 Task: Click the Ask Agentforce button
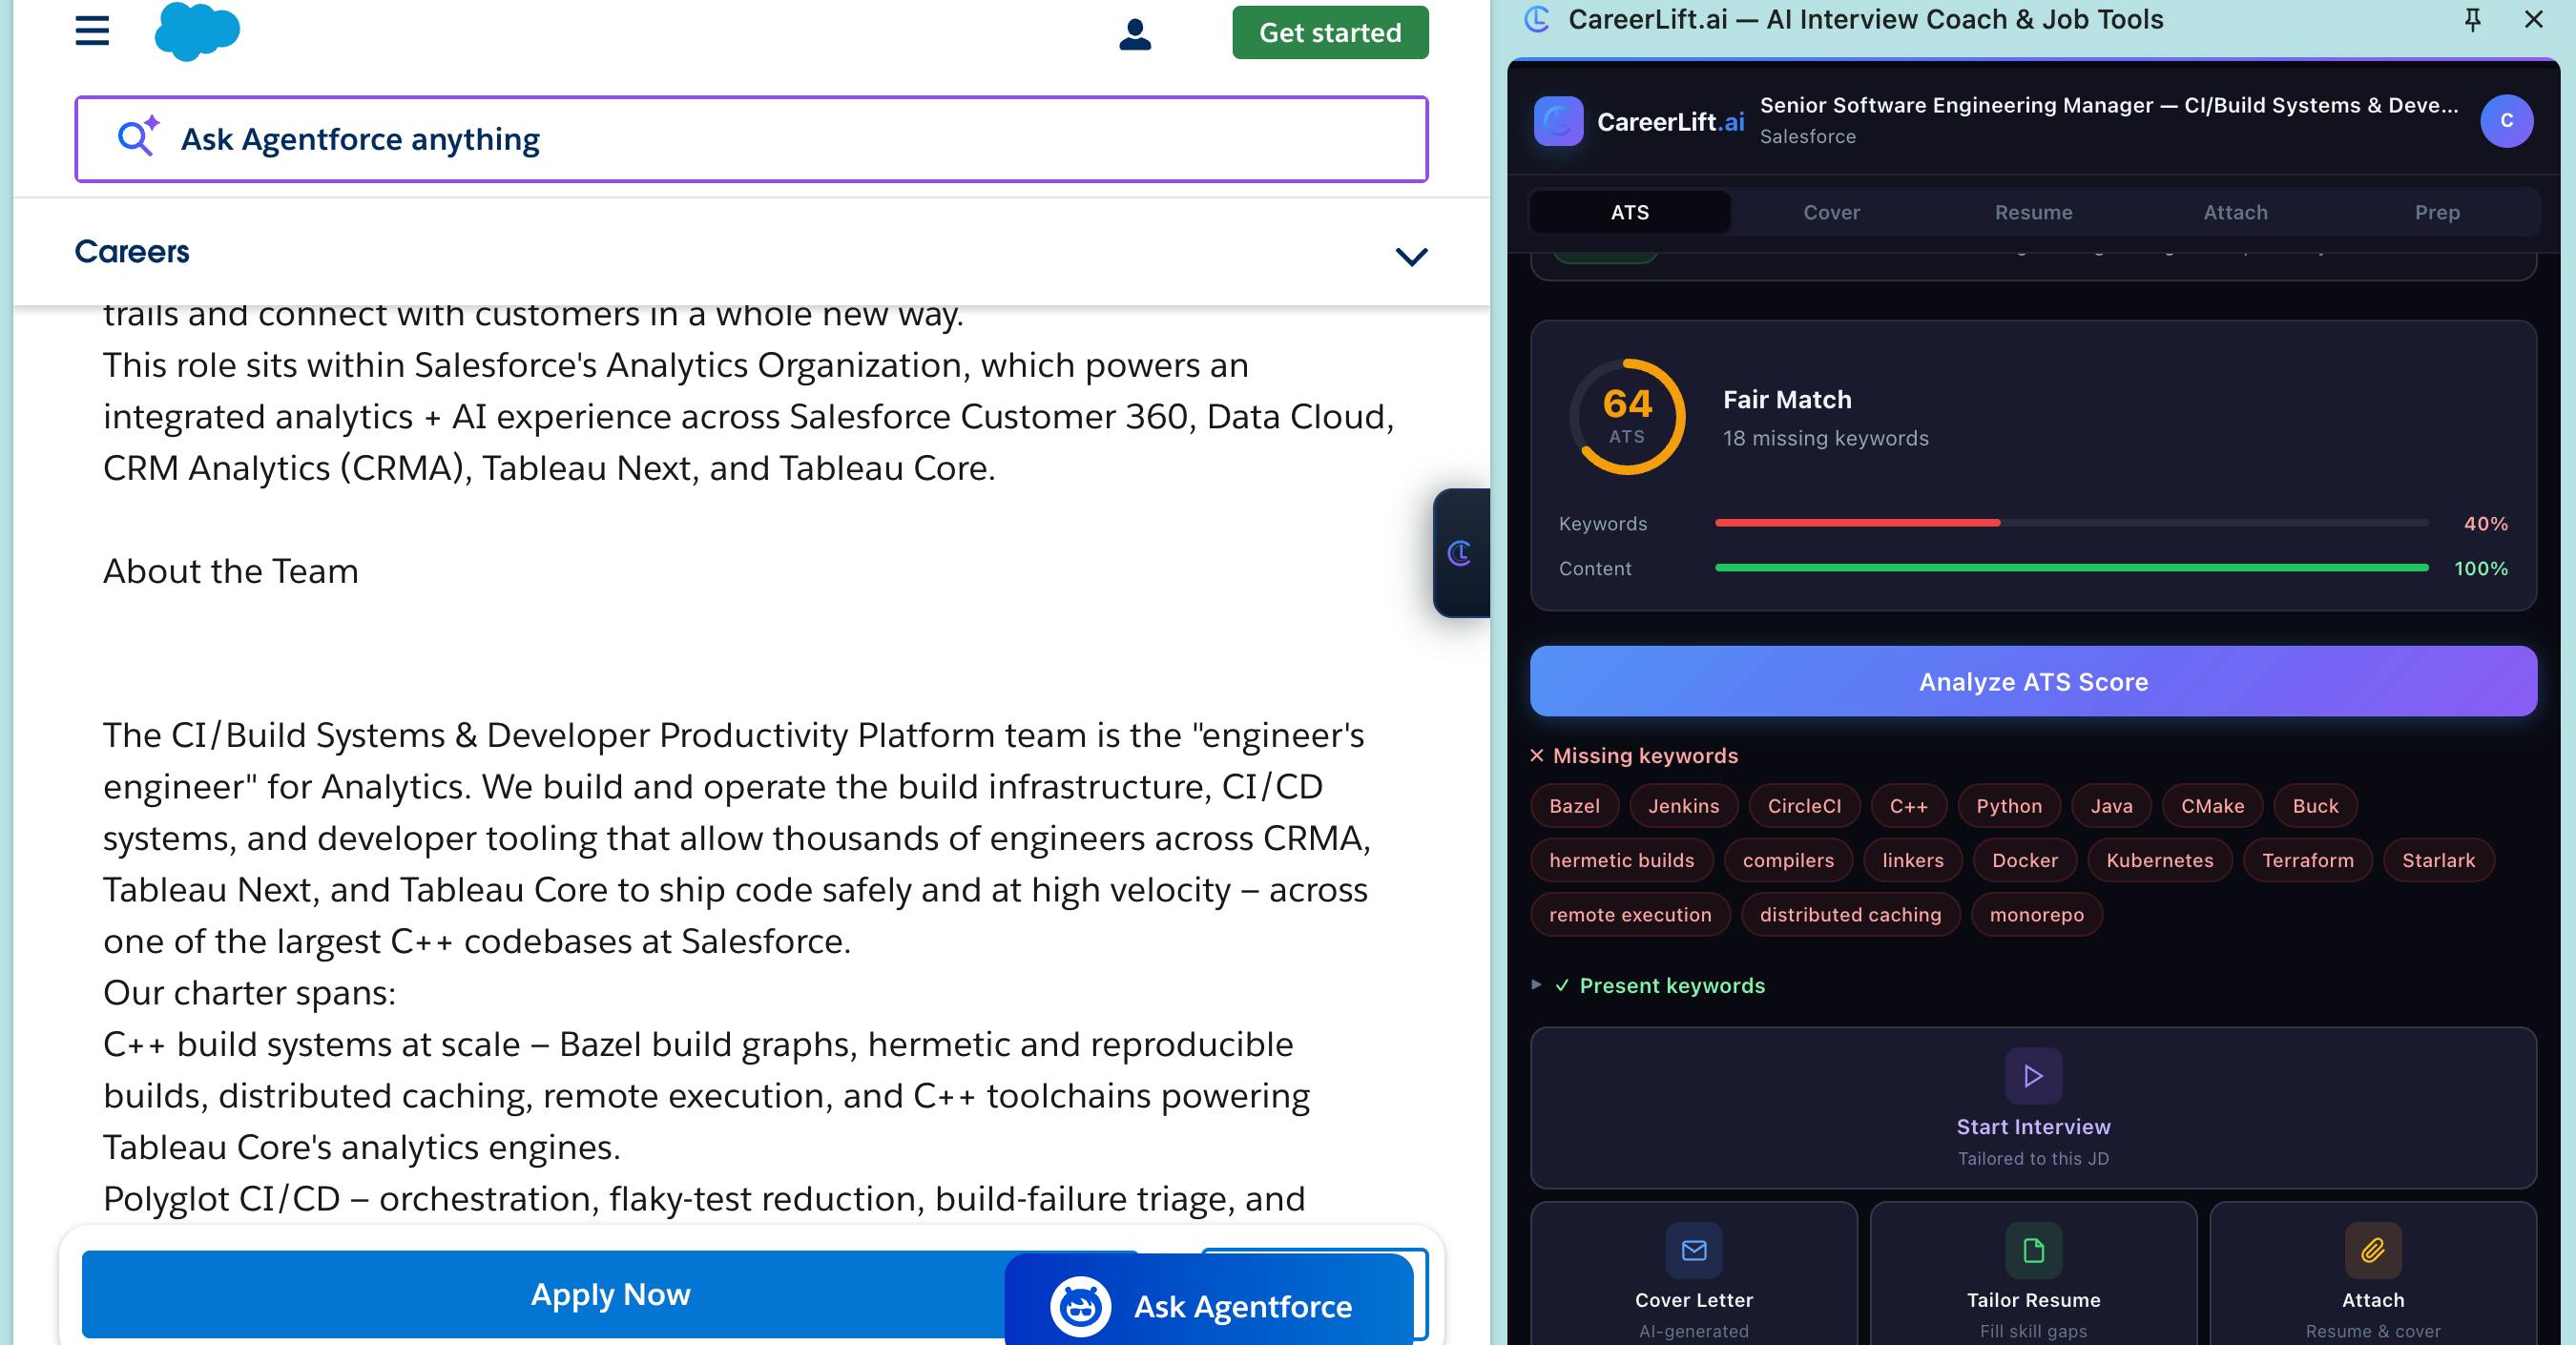(x=1209, y=1300)
